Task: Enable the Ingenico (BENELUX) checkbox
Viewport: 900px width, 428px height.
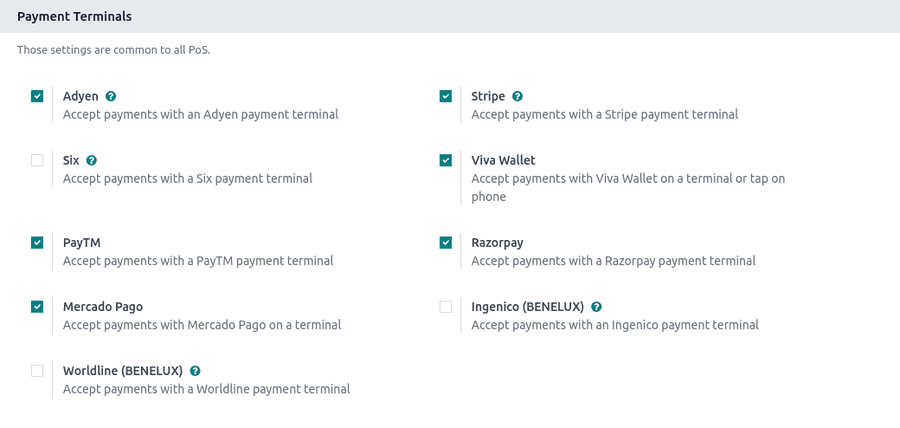Action: coord(446,306)
